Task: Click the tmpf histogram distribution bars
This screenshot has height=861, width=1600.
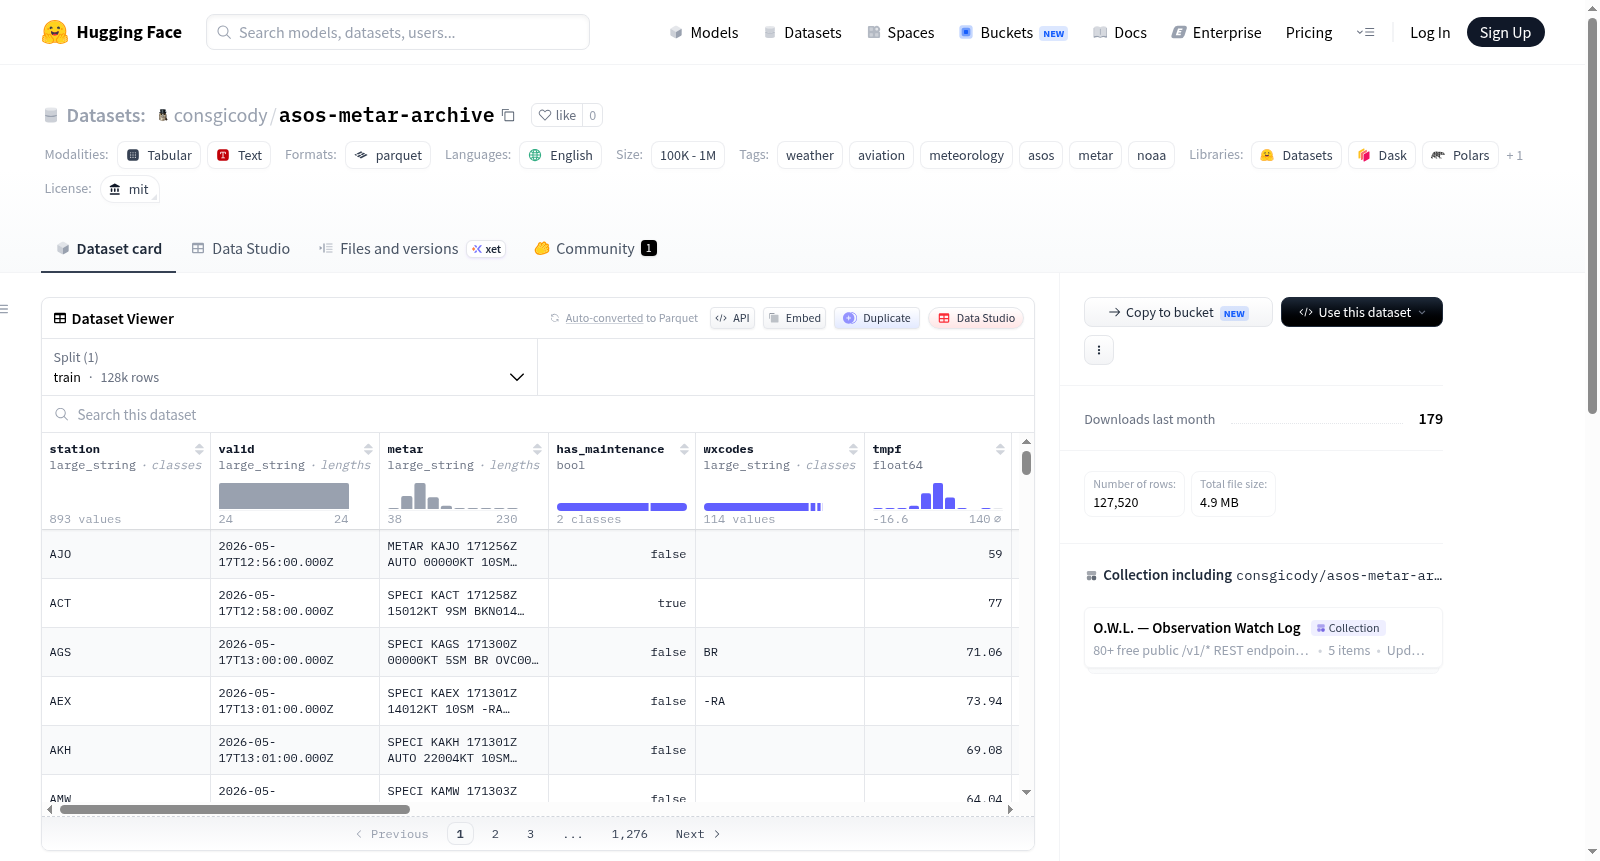Action: click(x=937, y=496)
